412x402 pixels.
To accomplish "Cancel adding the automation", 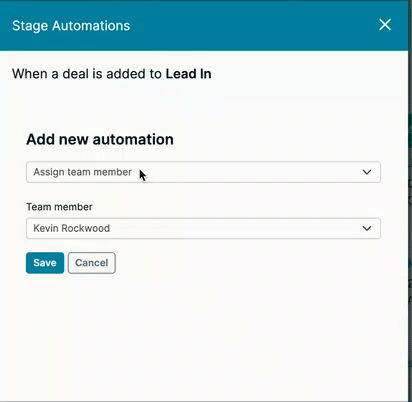I will pos(92,263).
